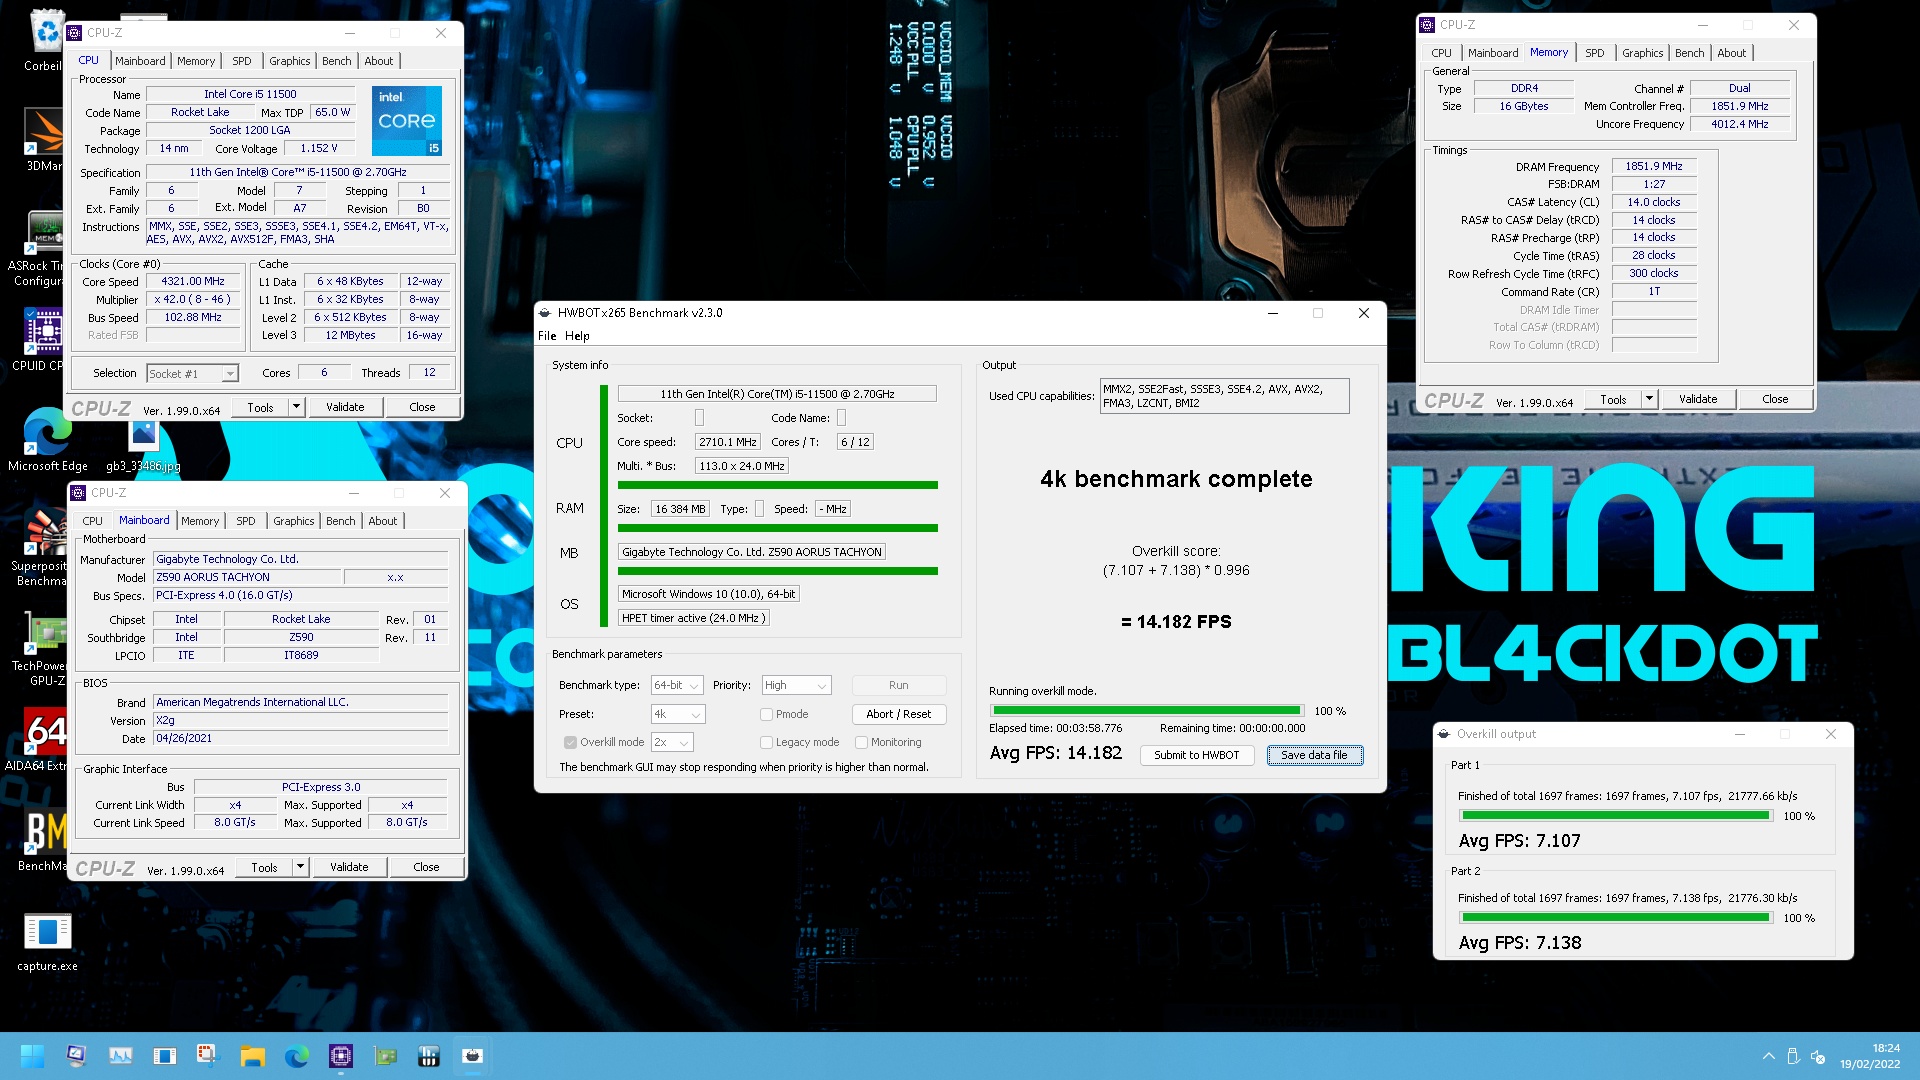Click the Part 2 progress bar

click(x=1616, y=917)
